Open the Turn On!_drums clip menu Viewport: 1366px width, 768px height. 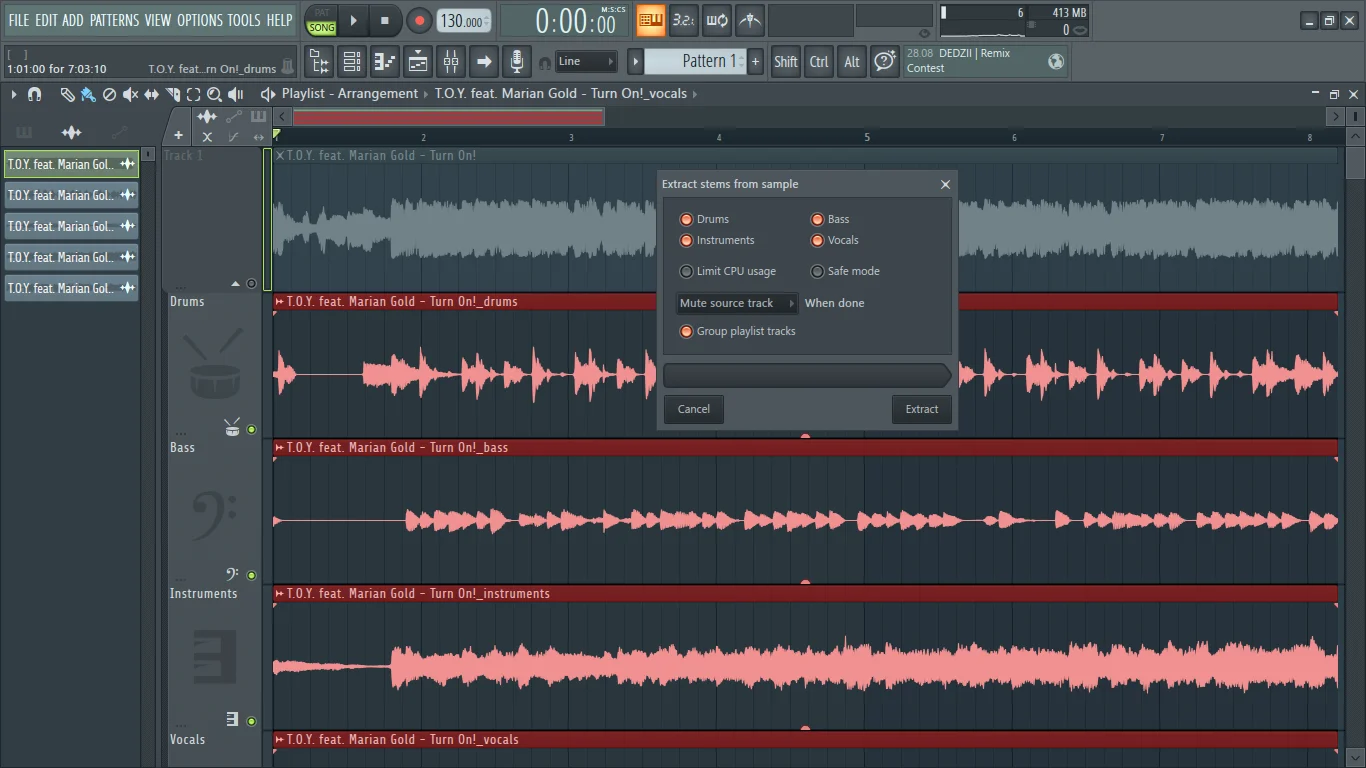pyautogui.click(x=280, y=301)
